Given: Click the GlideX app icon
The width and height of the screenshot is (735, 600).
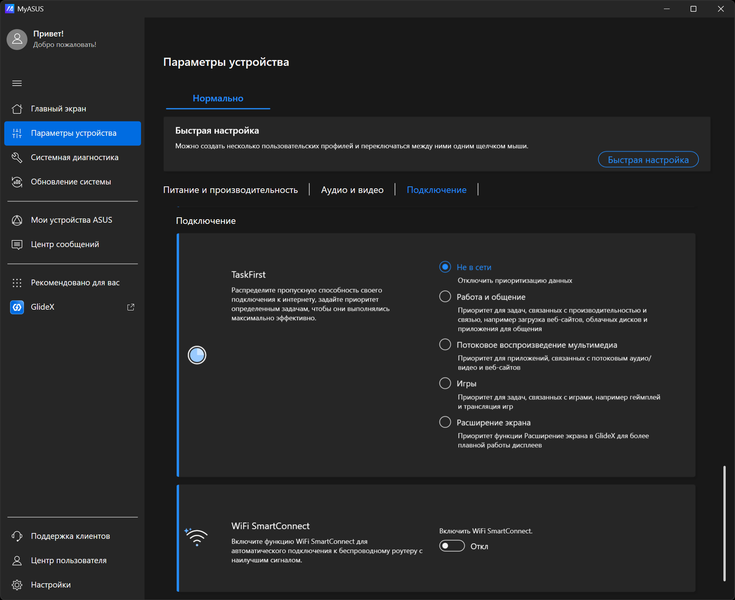Looking at the screenshot, I should (17, 307).
